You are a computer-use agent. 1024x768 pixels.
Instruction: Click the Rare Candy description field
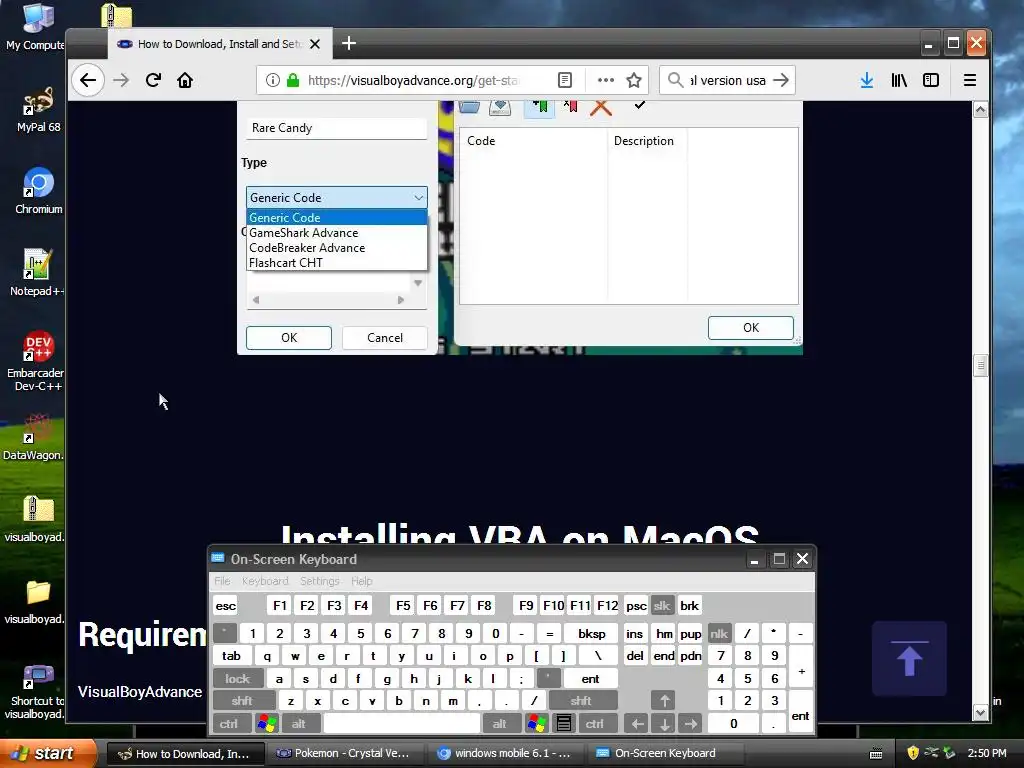337,128
